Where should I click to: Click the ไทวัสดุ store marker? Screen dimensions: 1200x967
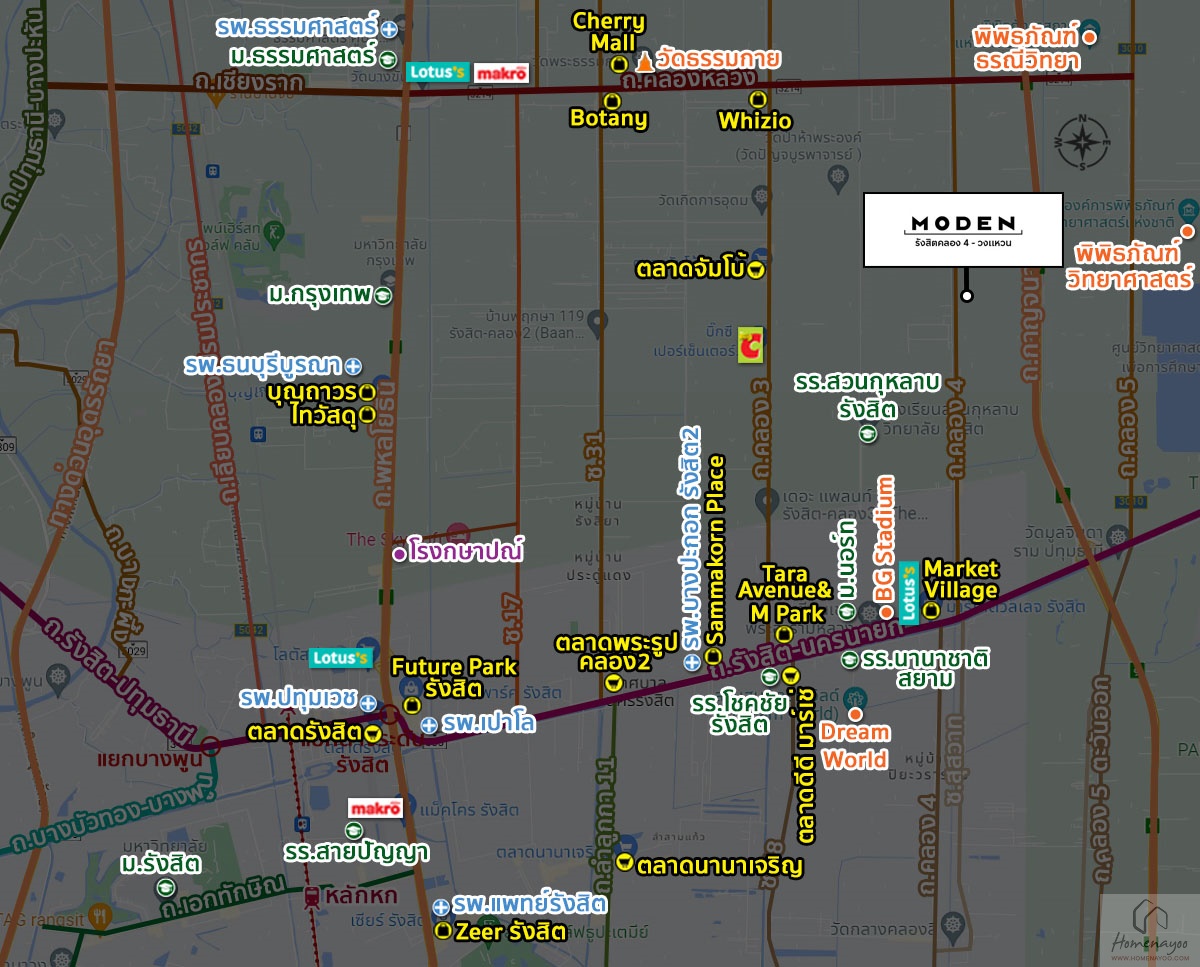[x=366, y=413]
